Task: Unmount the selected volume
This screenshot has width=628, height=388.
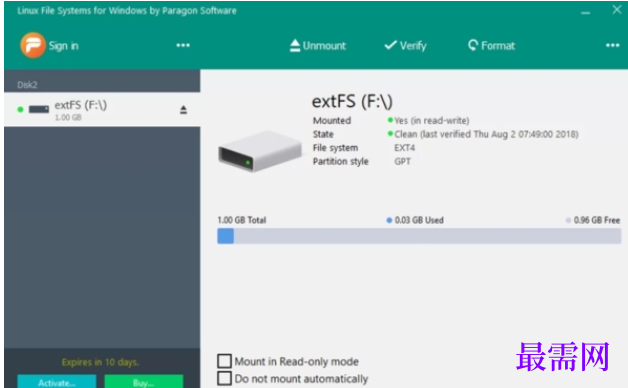Action: [318, 46]
